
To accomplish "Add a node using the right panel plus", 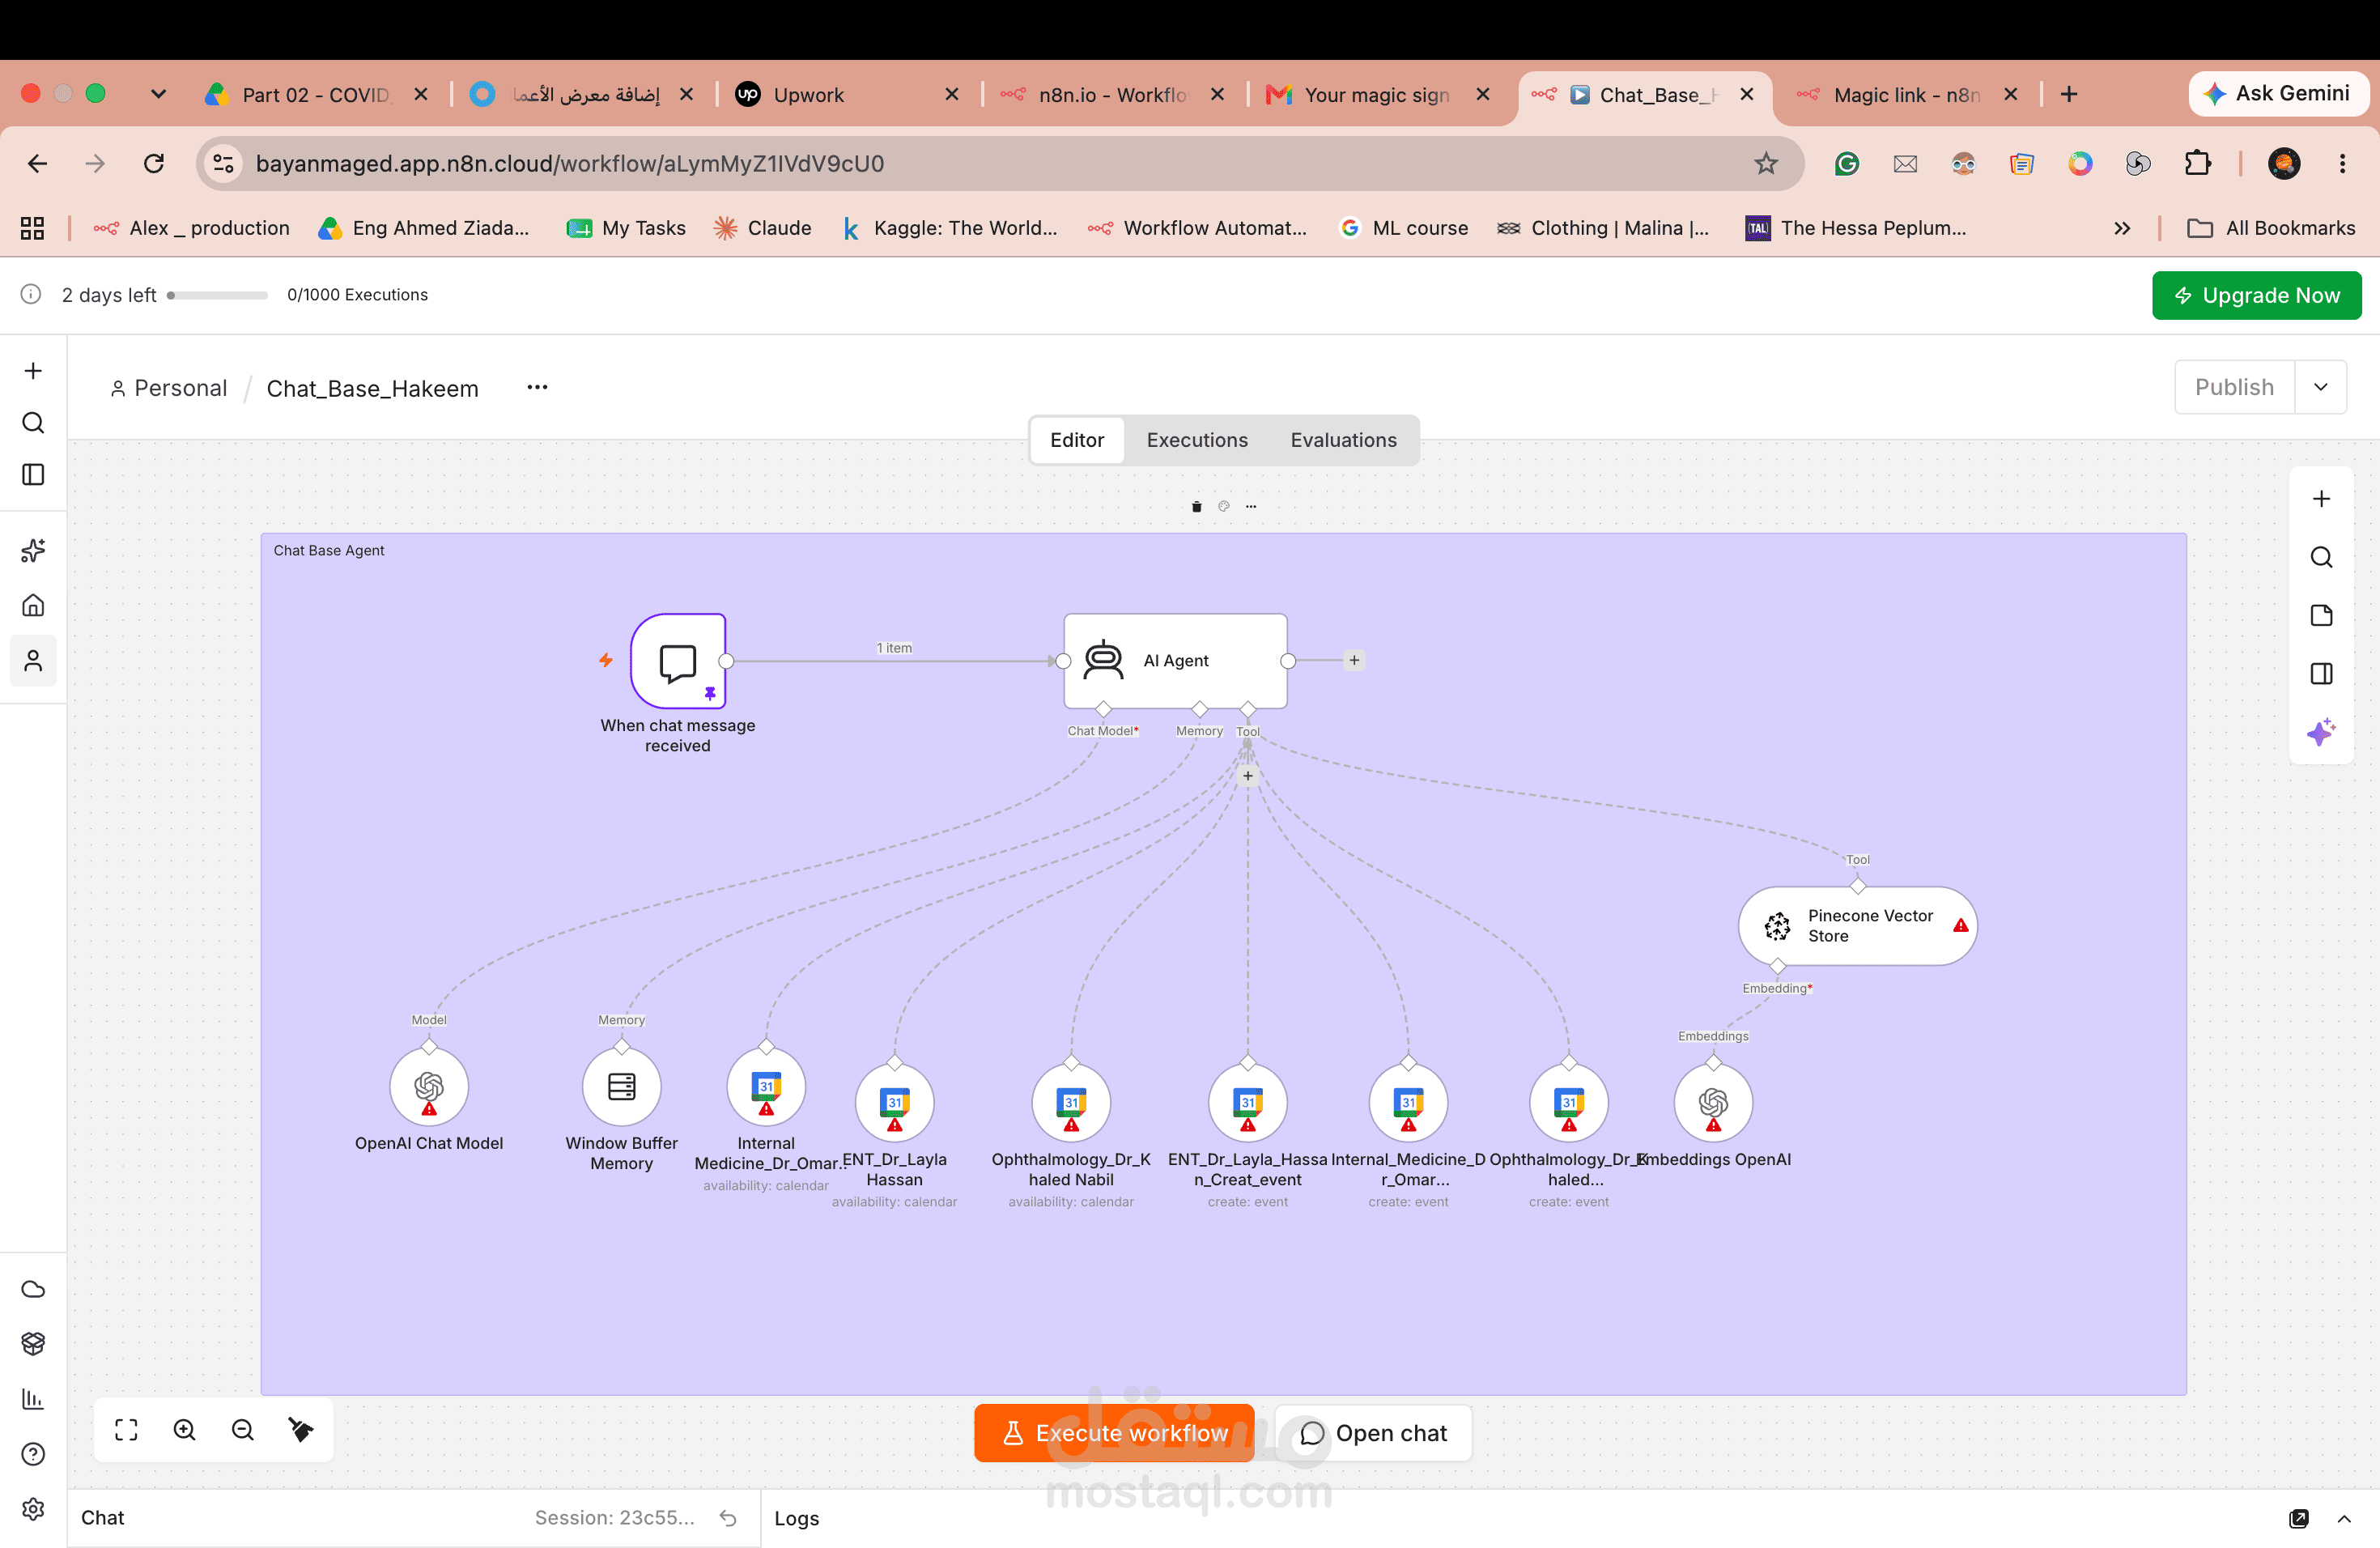I will click(2321, 499).
